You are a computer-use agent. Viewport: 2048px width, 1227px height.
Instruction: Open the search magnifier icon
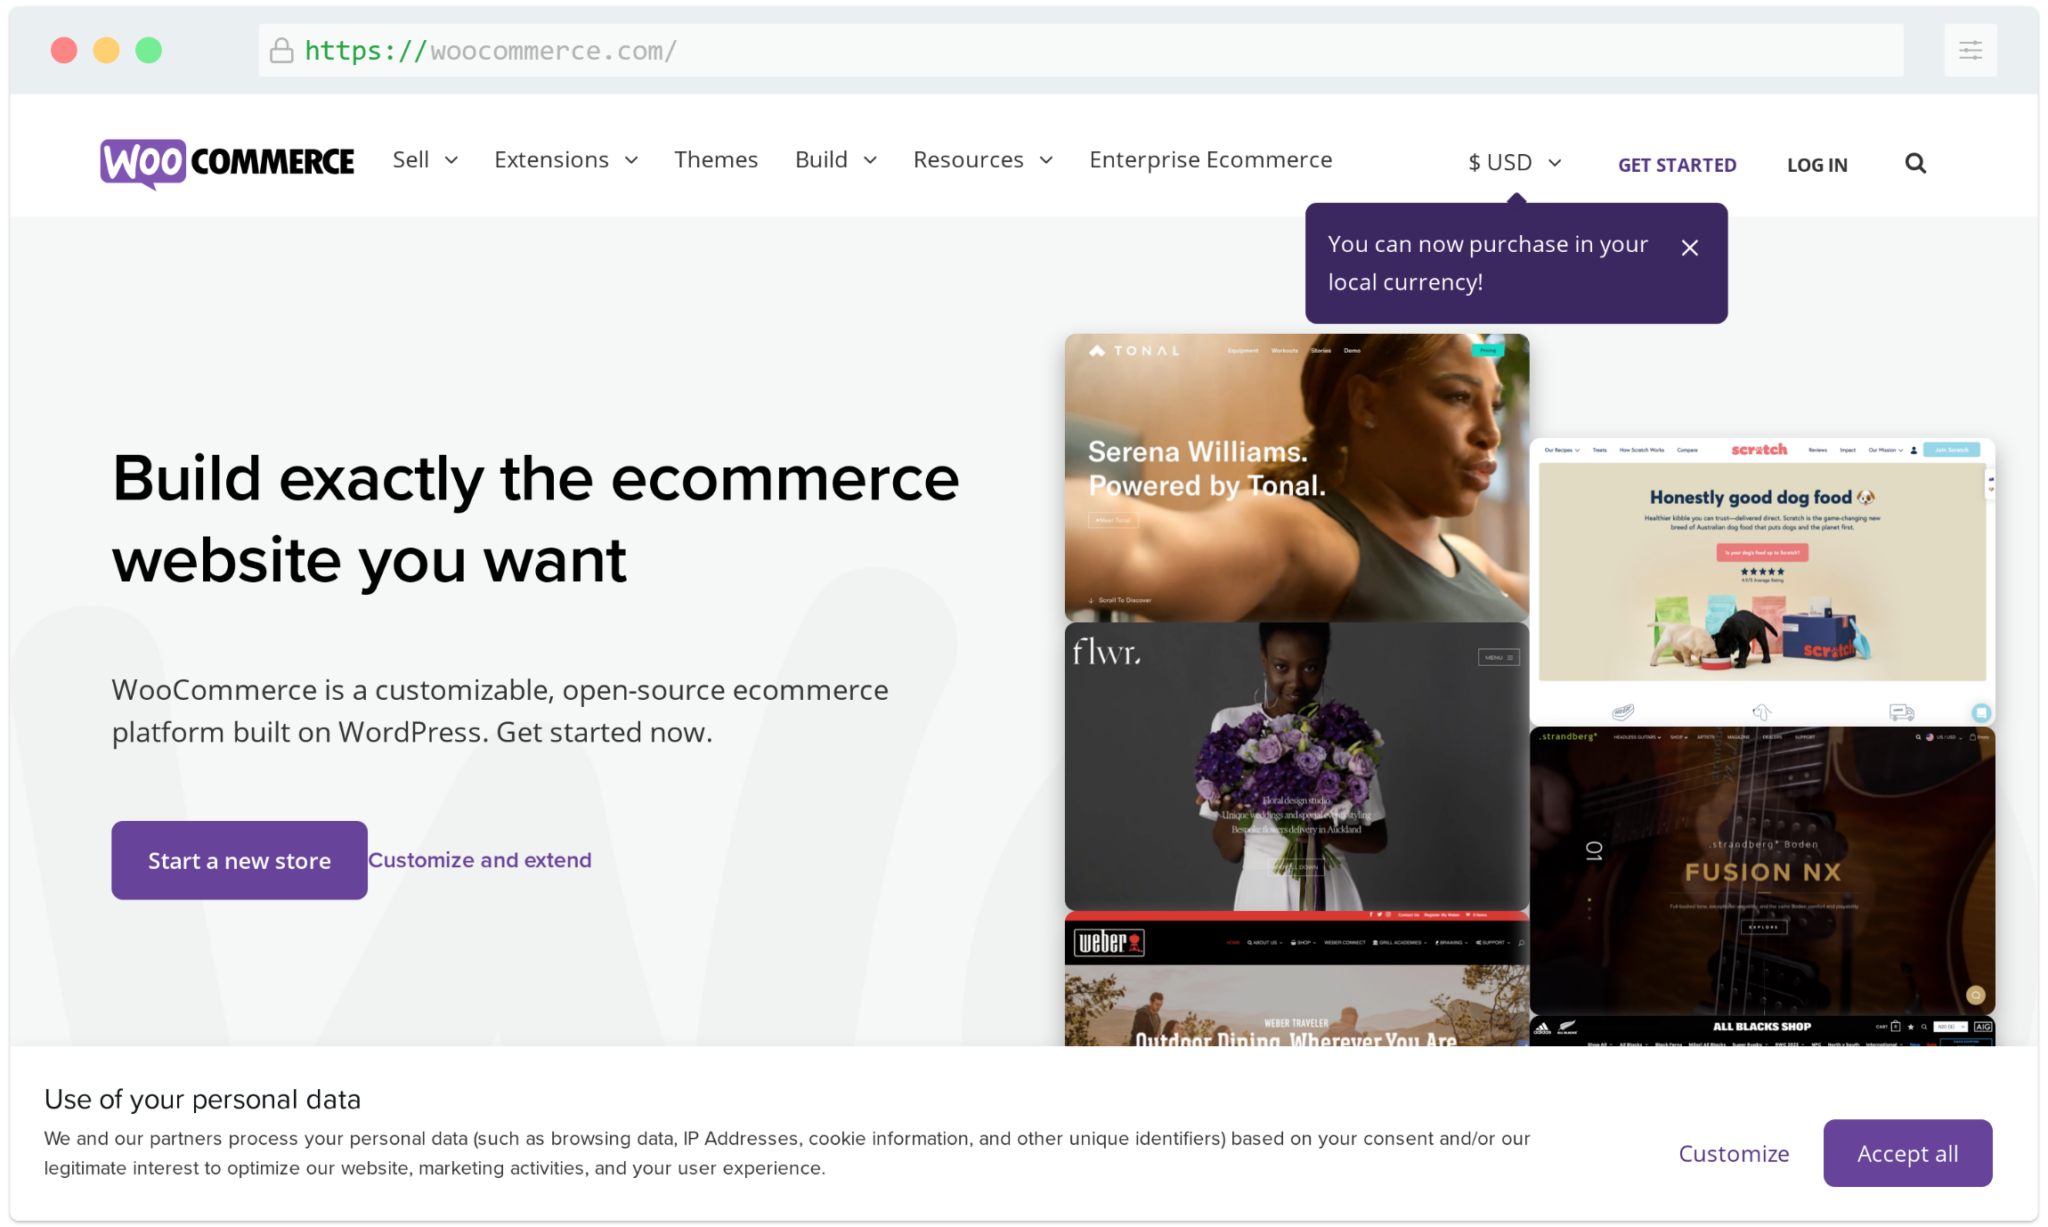(x=1915, y=164)
